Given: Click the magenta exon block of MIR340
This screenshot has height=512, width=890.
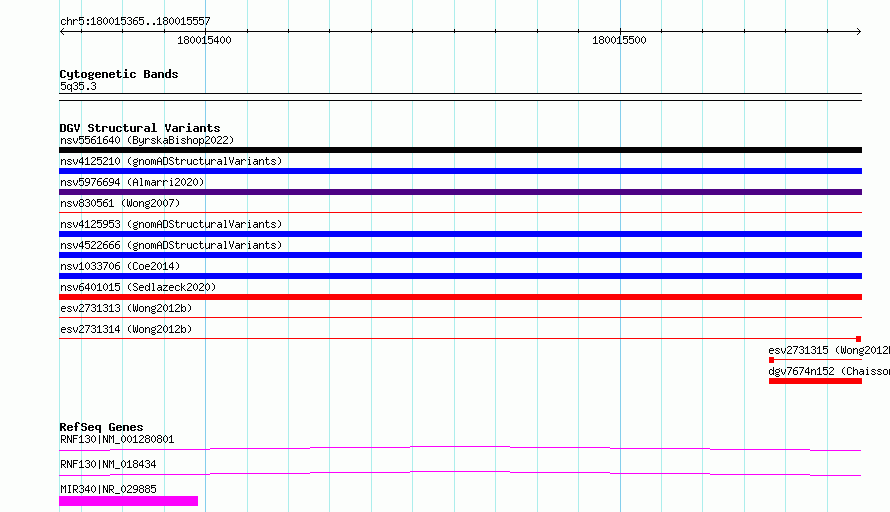Looking at the screenshot, I should [x=128, y=501].
